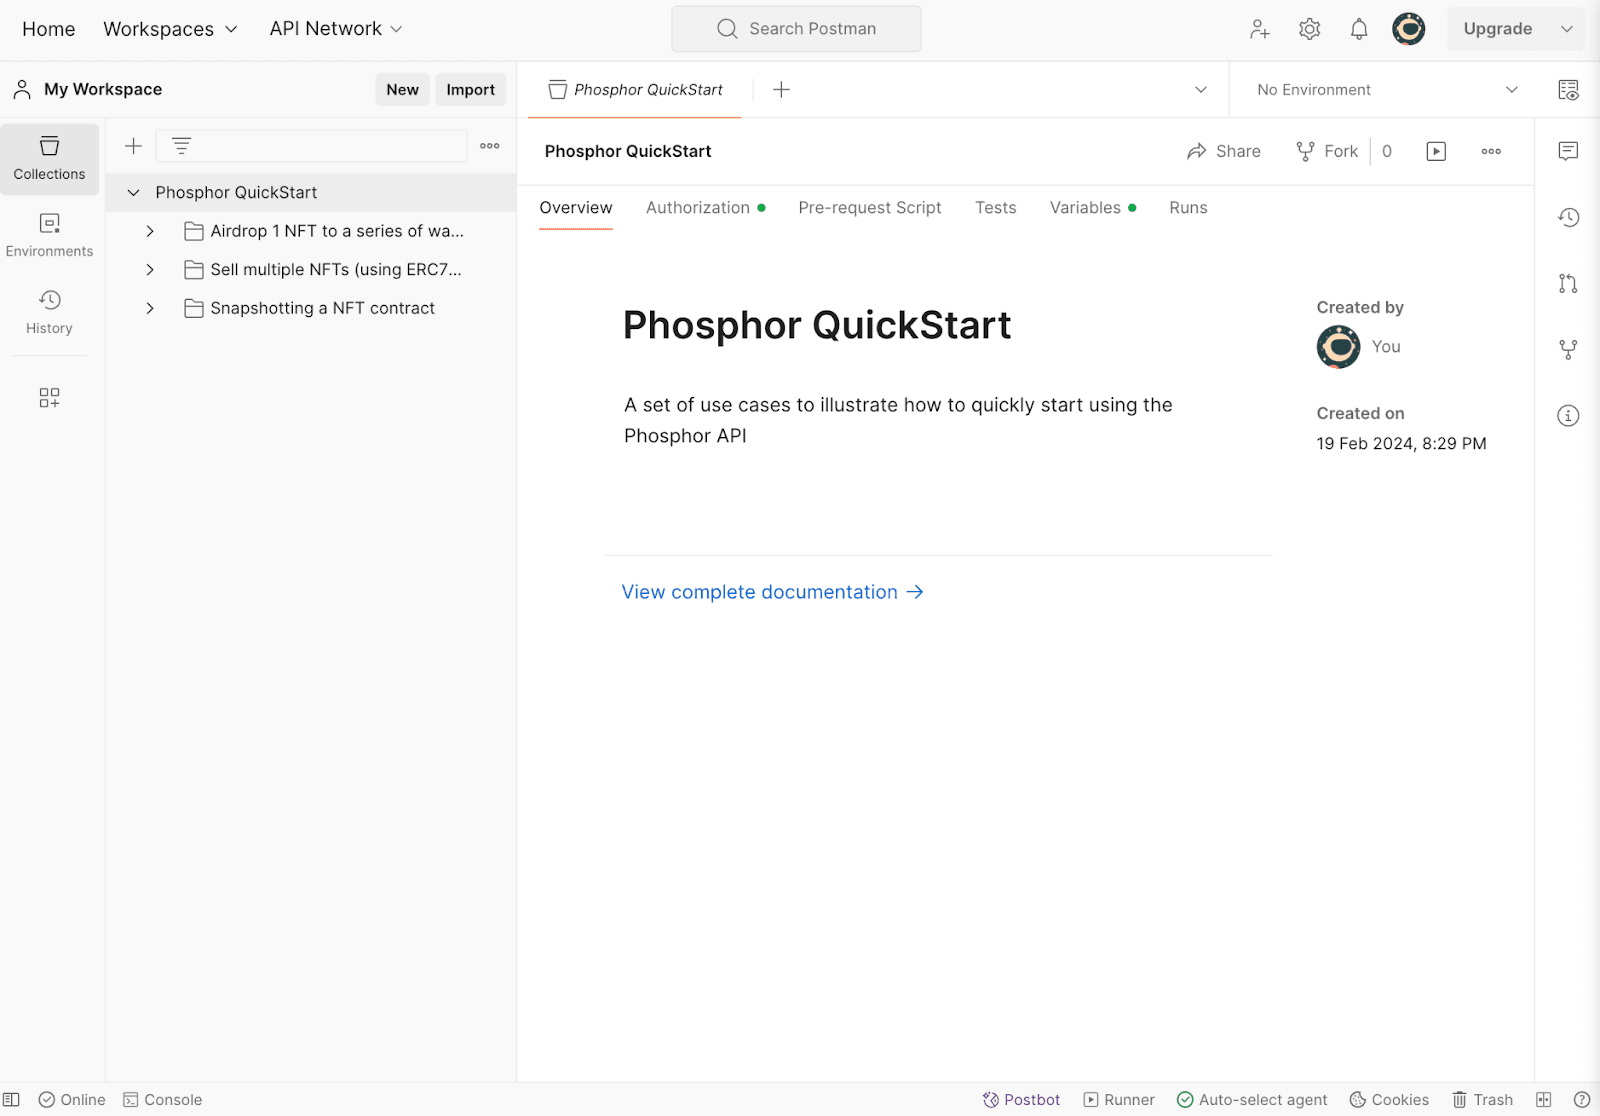Open Cookies from the status bar

1389,1100
